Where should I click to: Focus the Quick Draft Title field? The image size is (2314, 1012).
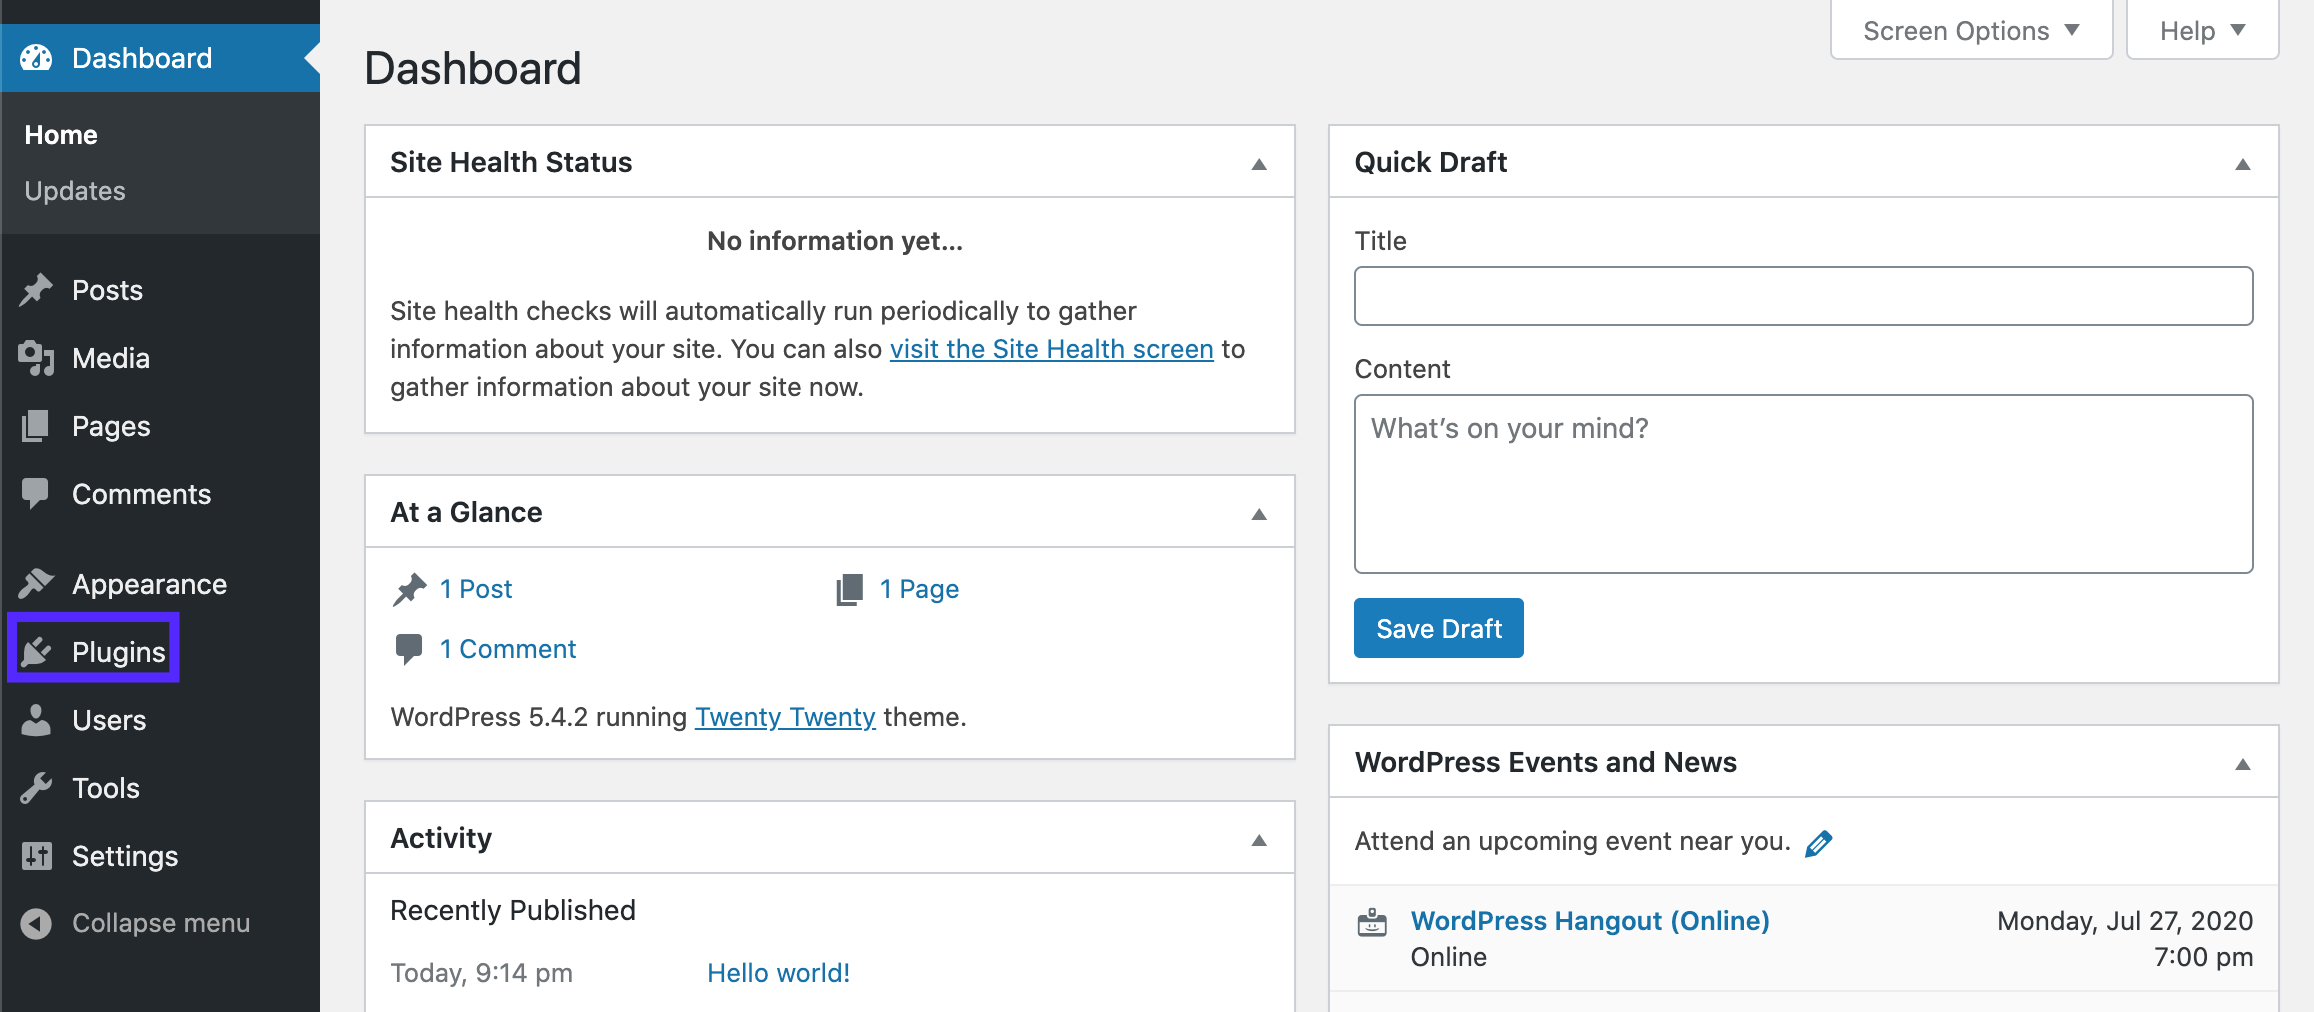1803,296
